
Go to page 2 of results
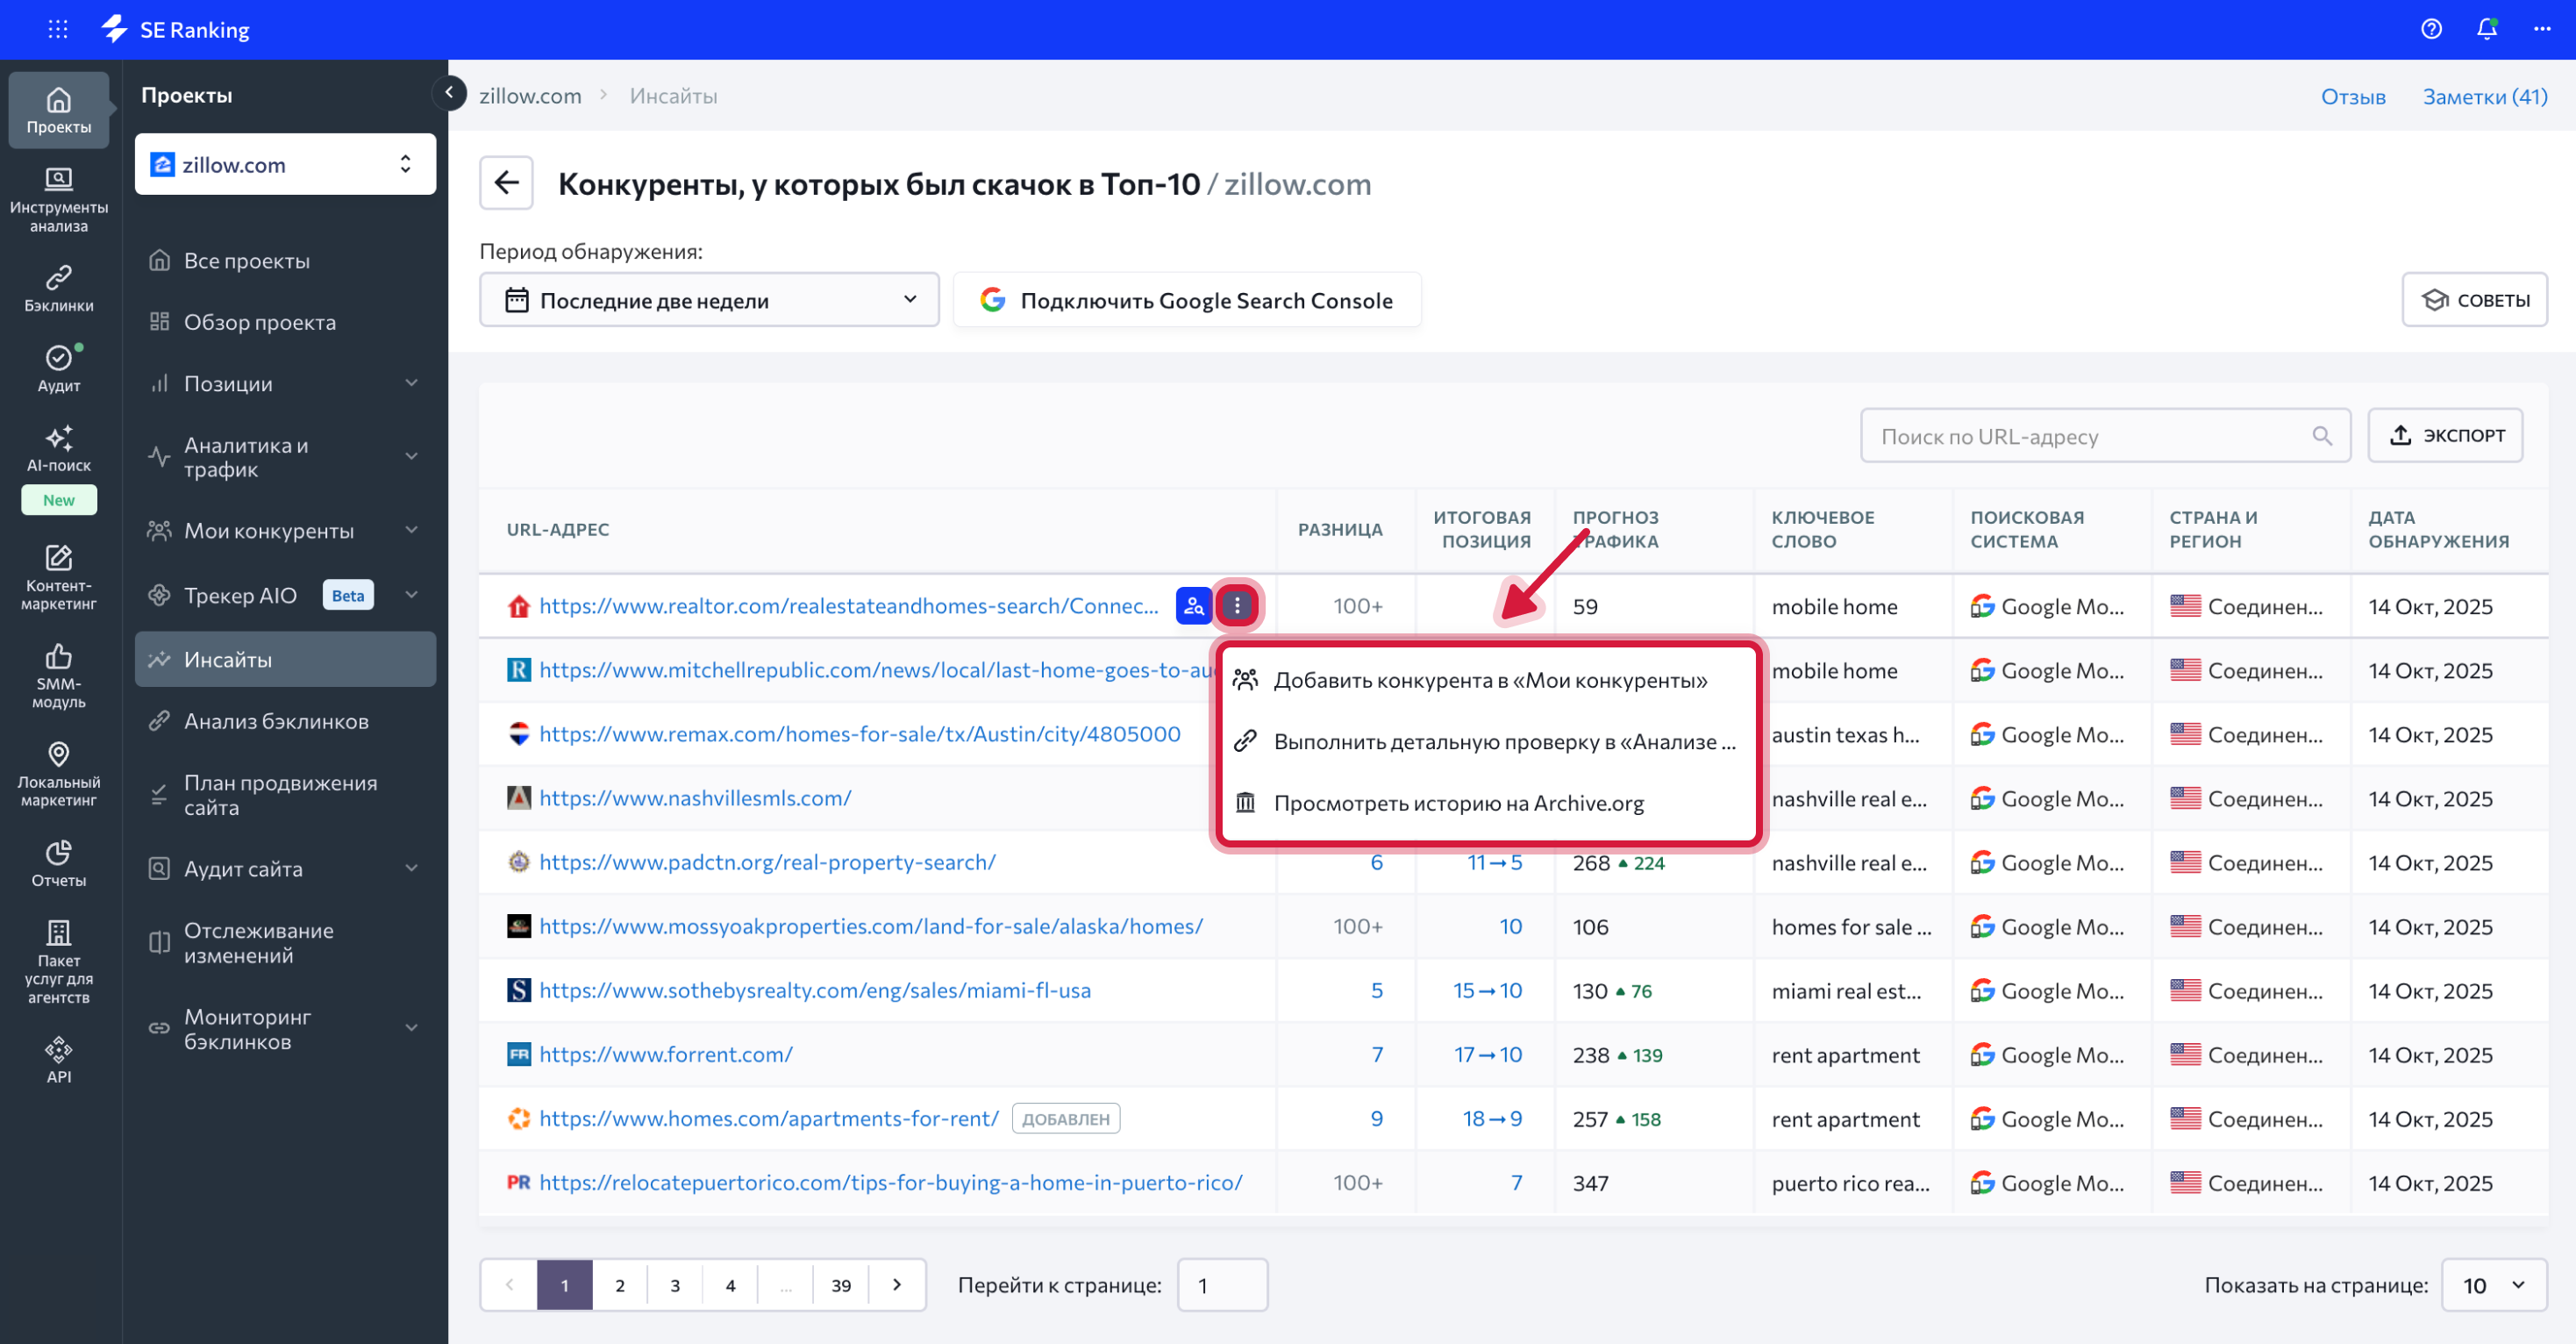tap(620, 1285)
